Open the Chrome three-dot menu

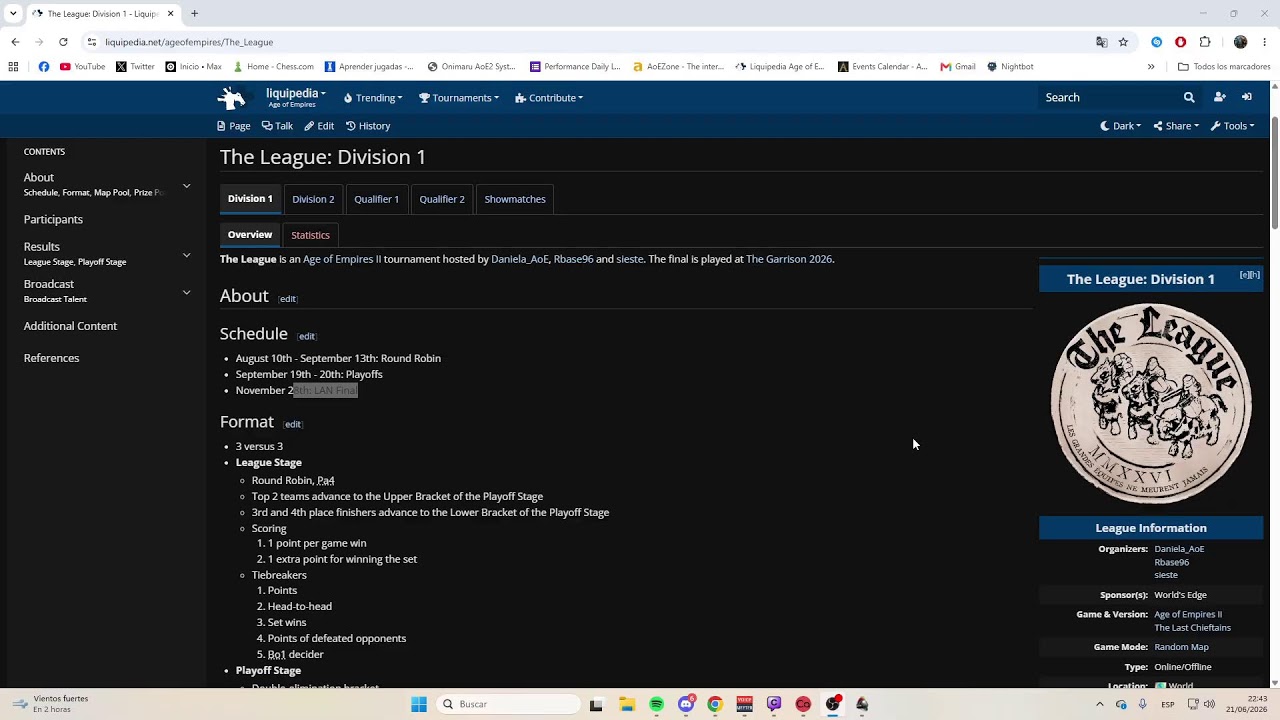pyautogui.click(x=1265, y=42)
